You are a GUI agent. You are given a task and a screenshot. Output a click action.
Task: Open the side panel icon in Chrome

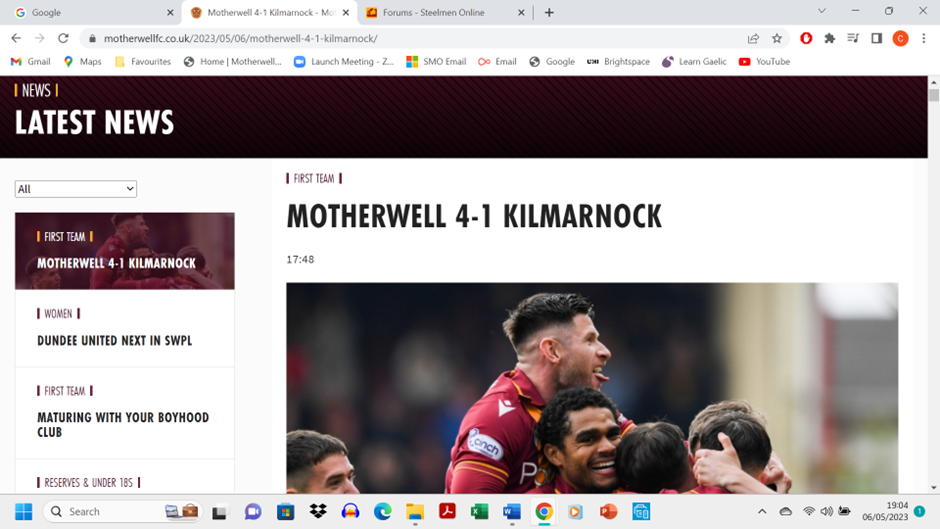(876, 38)
